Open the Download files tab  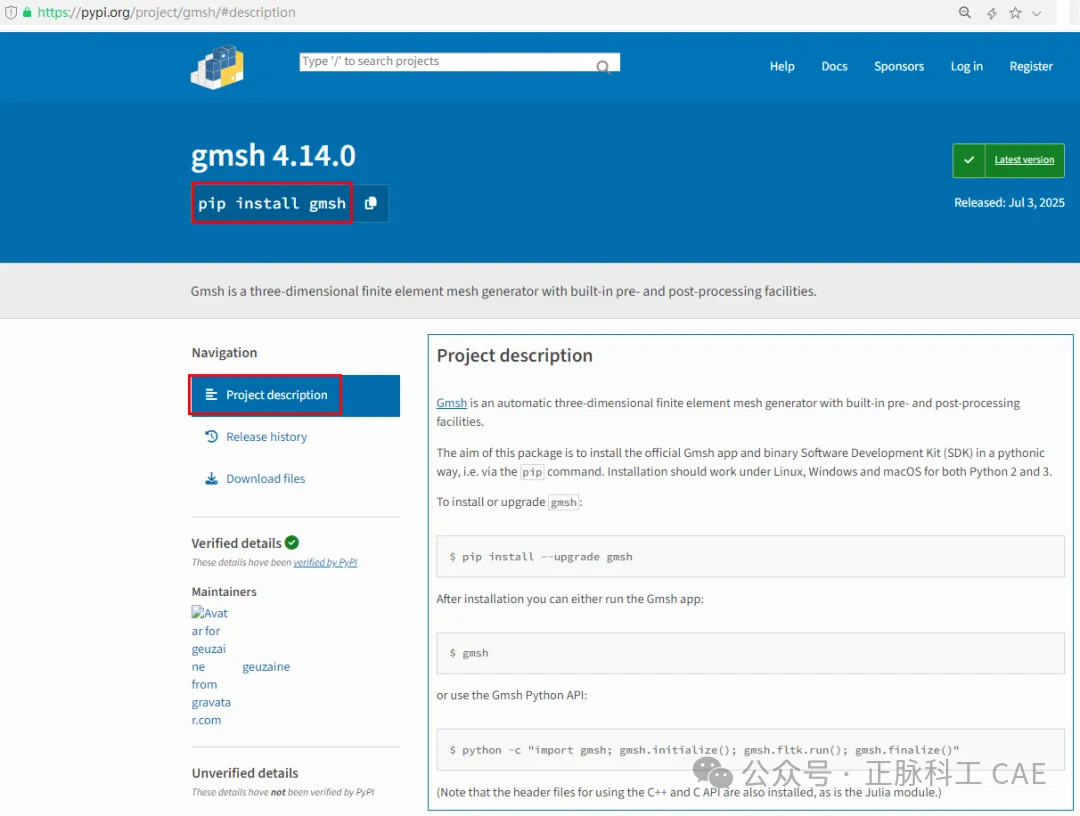coord(265,479)
